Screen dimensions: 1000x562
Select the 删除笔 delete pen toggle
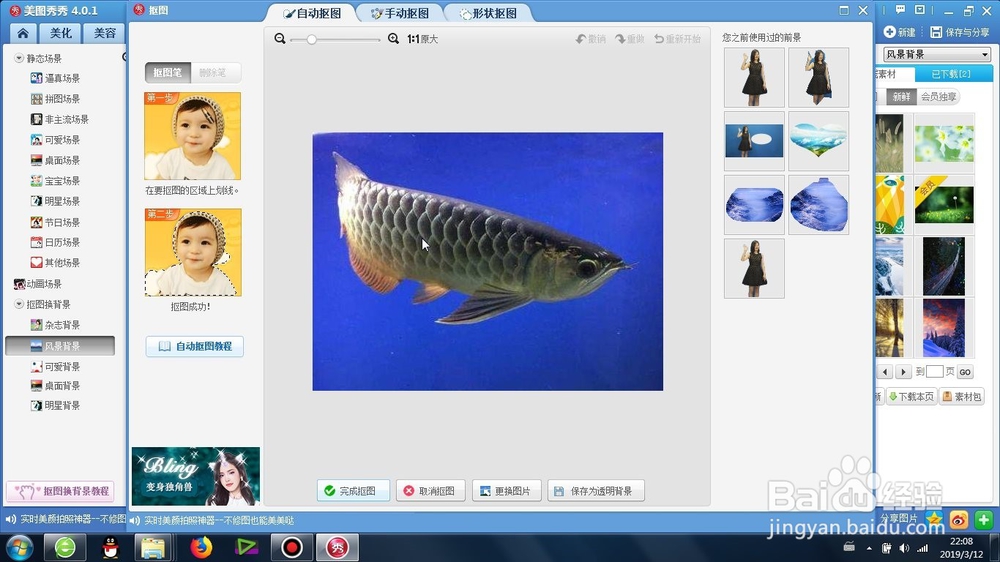pyautogui.click(x=214, y=73)
